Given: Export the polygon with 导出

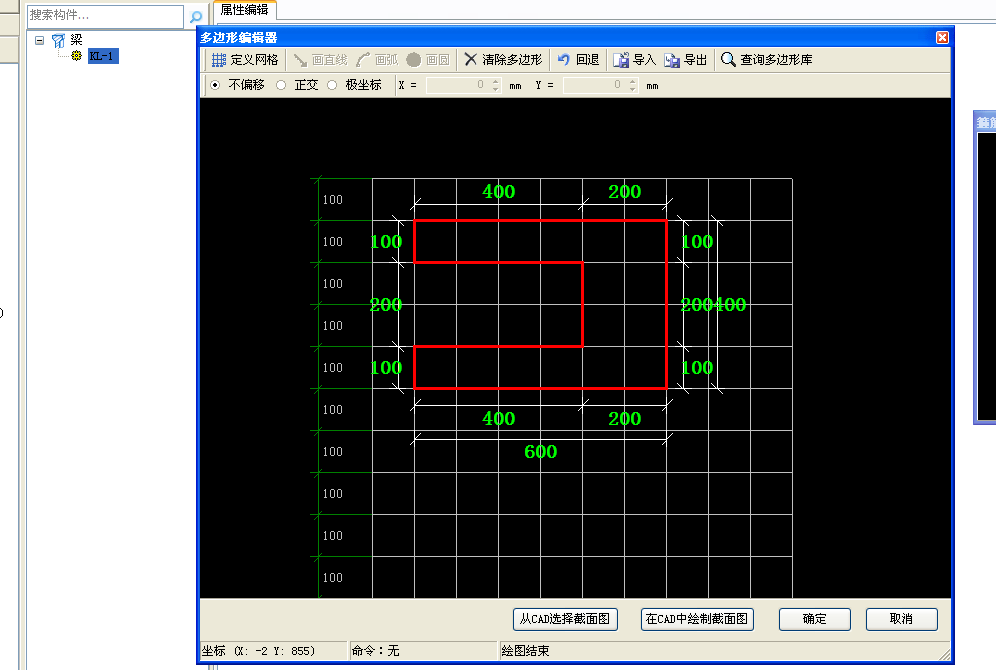Looking at the screenshot, I should point(685,60).
